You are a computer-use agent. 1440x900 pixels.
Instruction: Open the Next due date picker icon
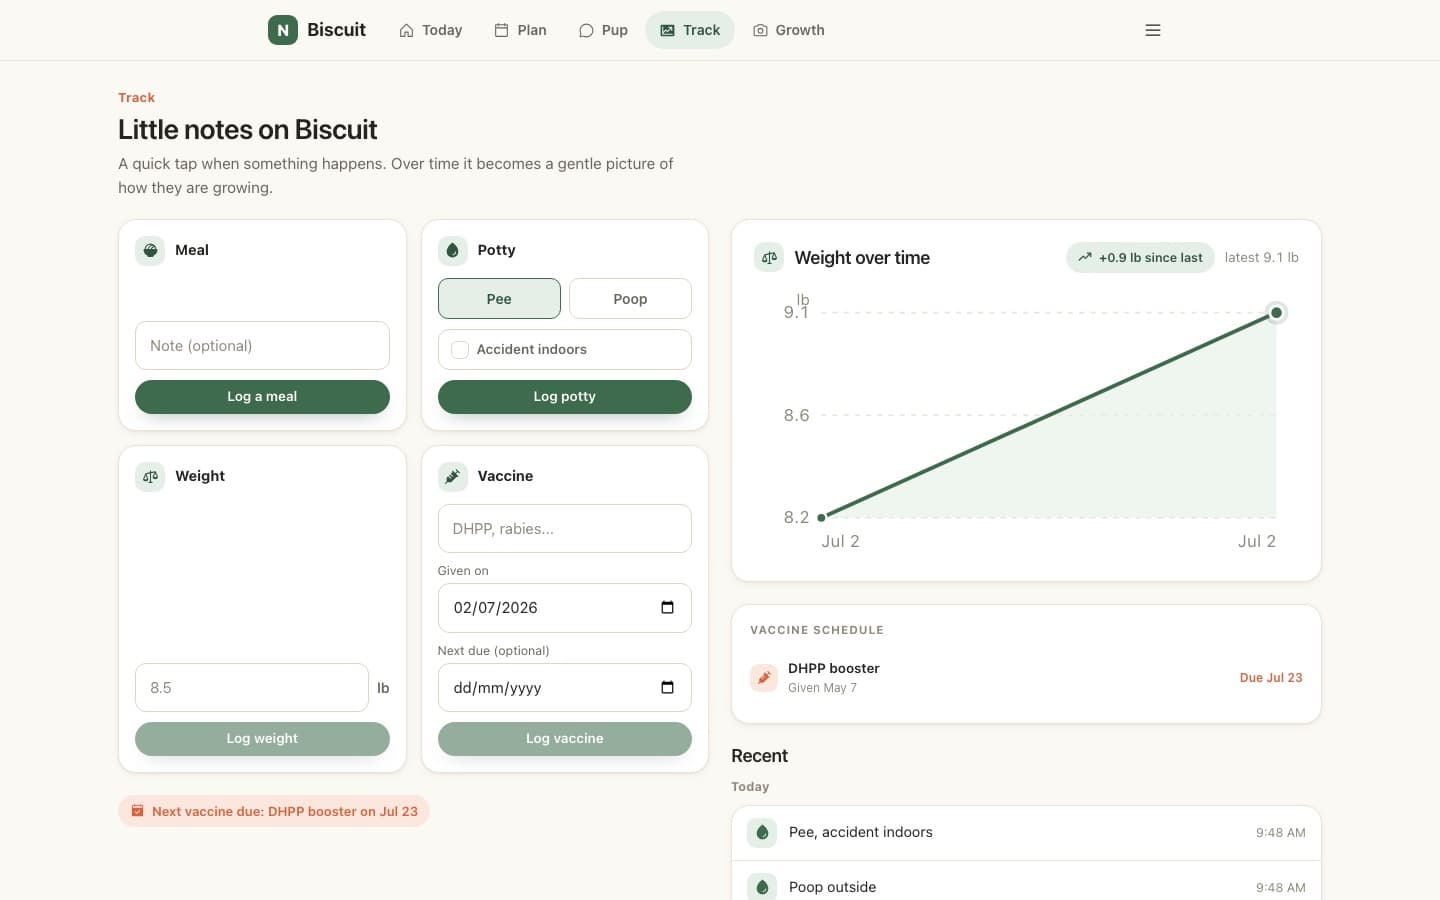click(x=667, y=687)
